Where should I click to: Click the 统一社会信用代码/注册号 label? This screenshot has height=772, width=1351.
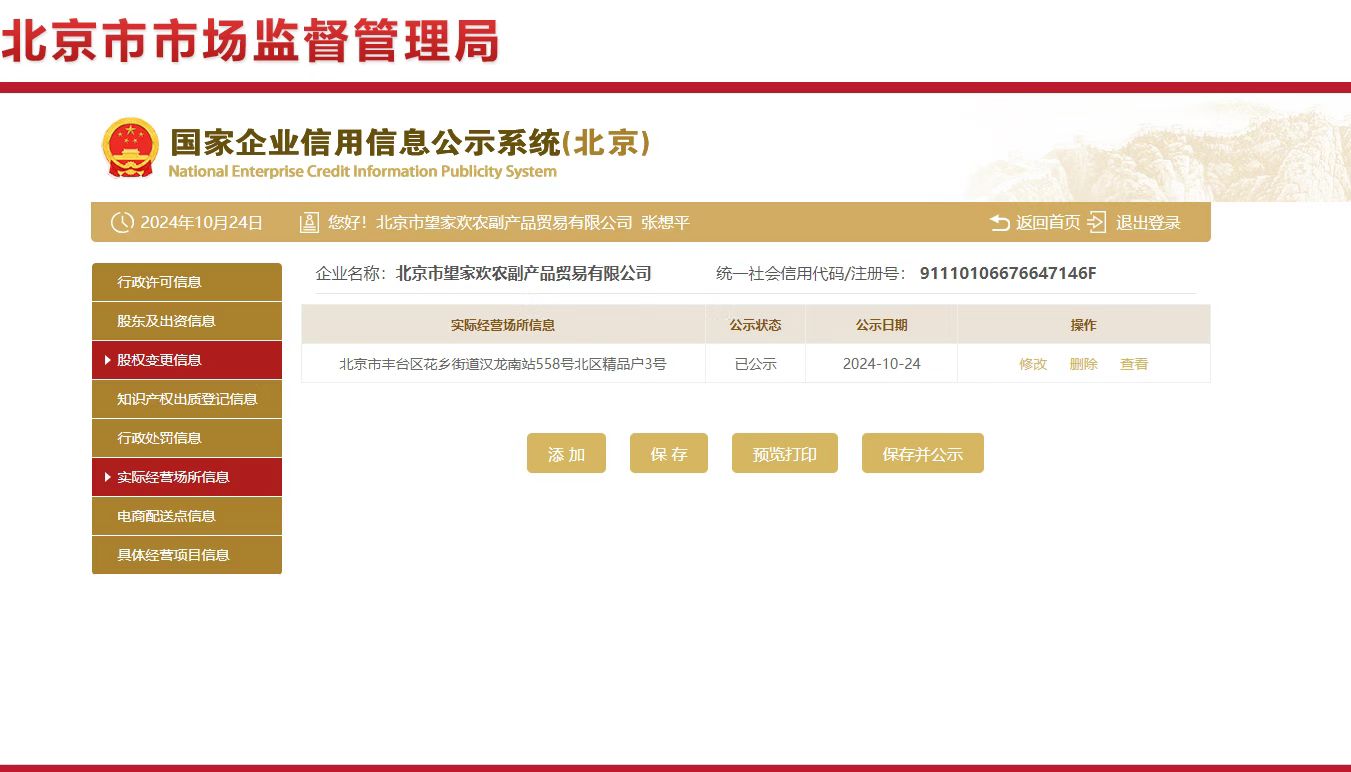point(811,273)
